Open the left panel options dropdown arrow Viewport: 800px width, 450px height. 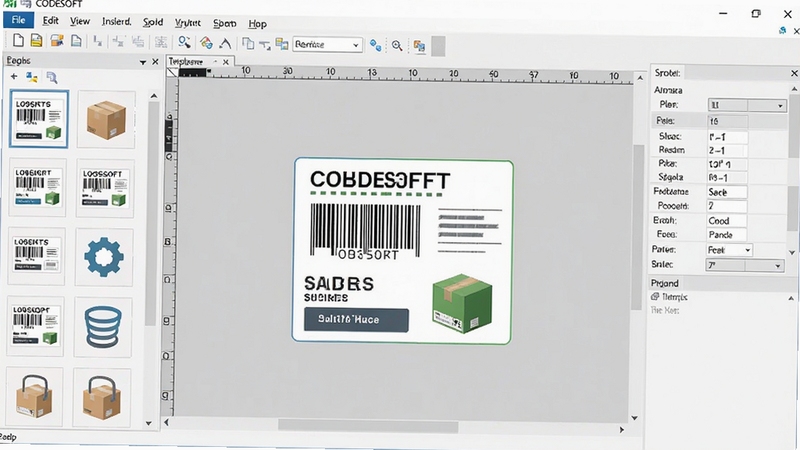143,62
